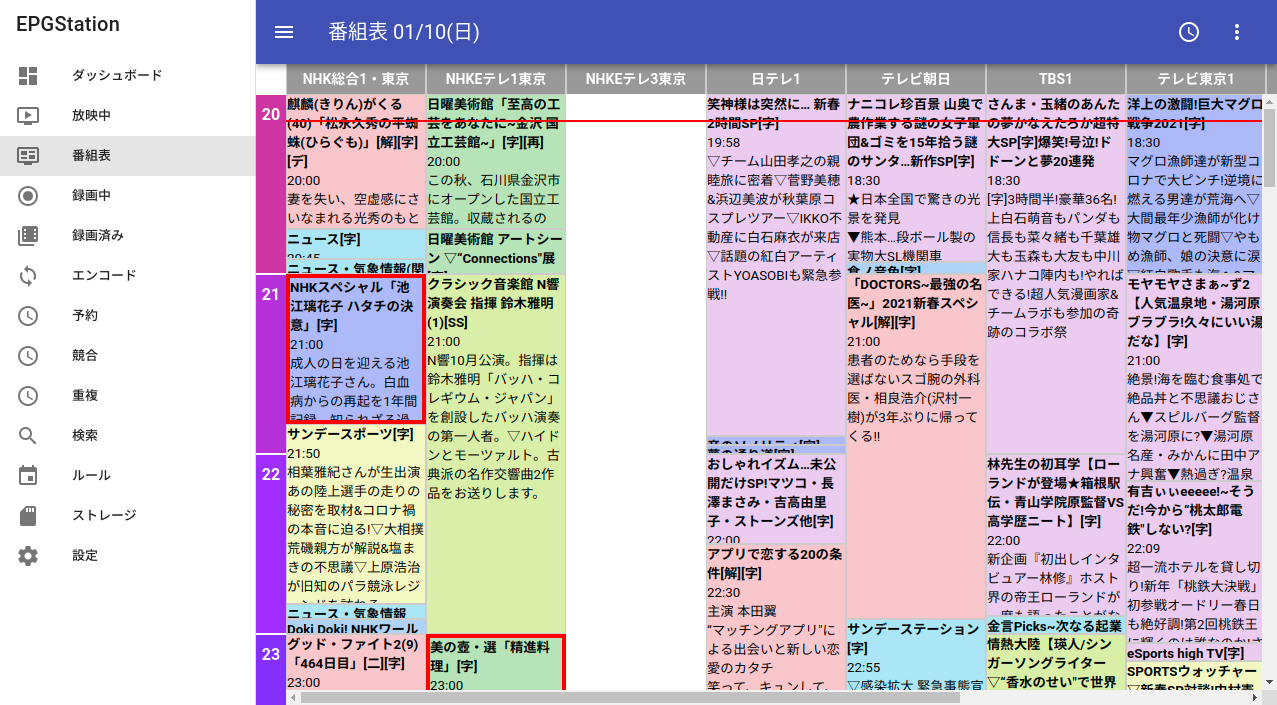Open 録画済み recordings

click(128, 235)
